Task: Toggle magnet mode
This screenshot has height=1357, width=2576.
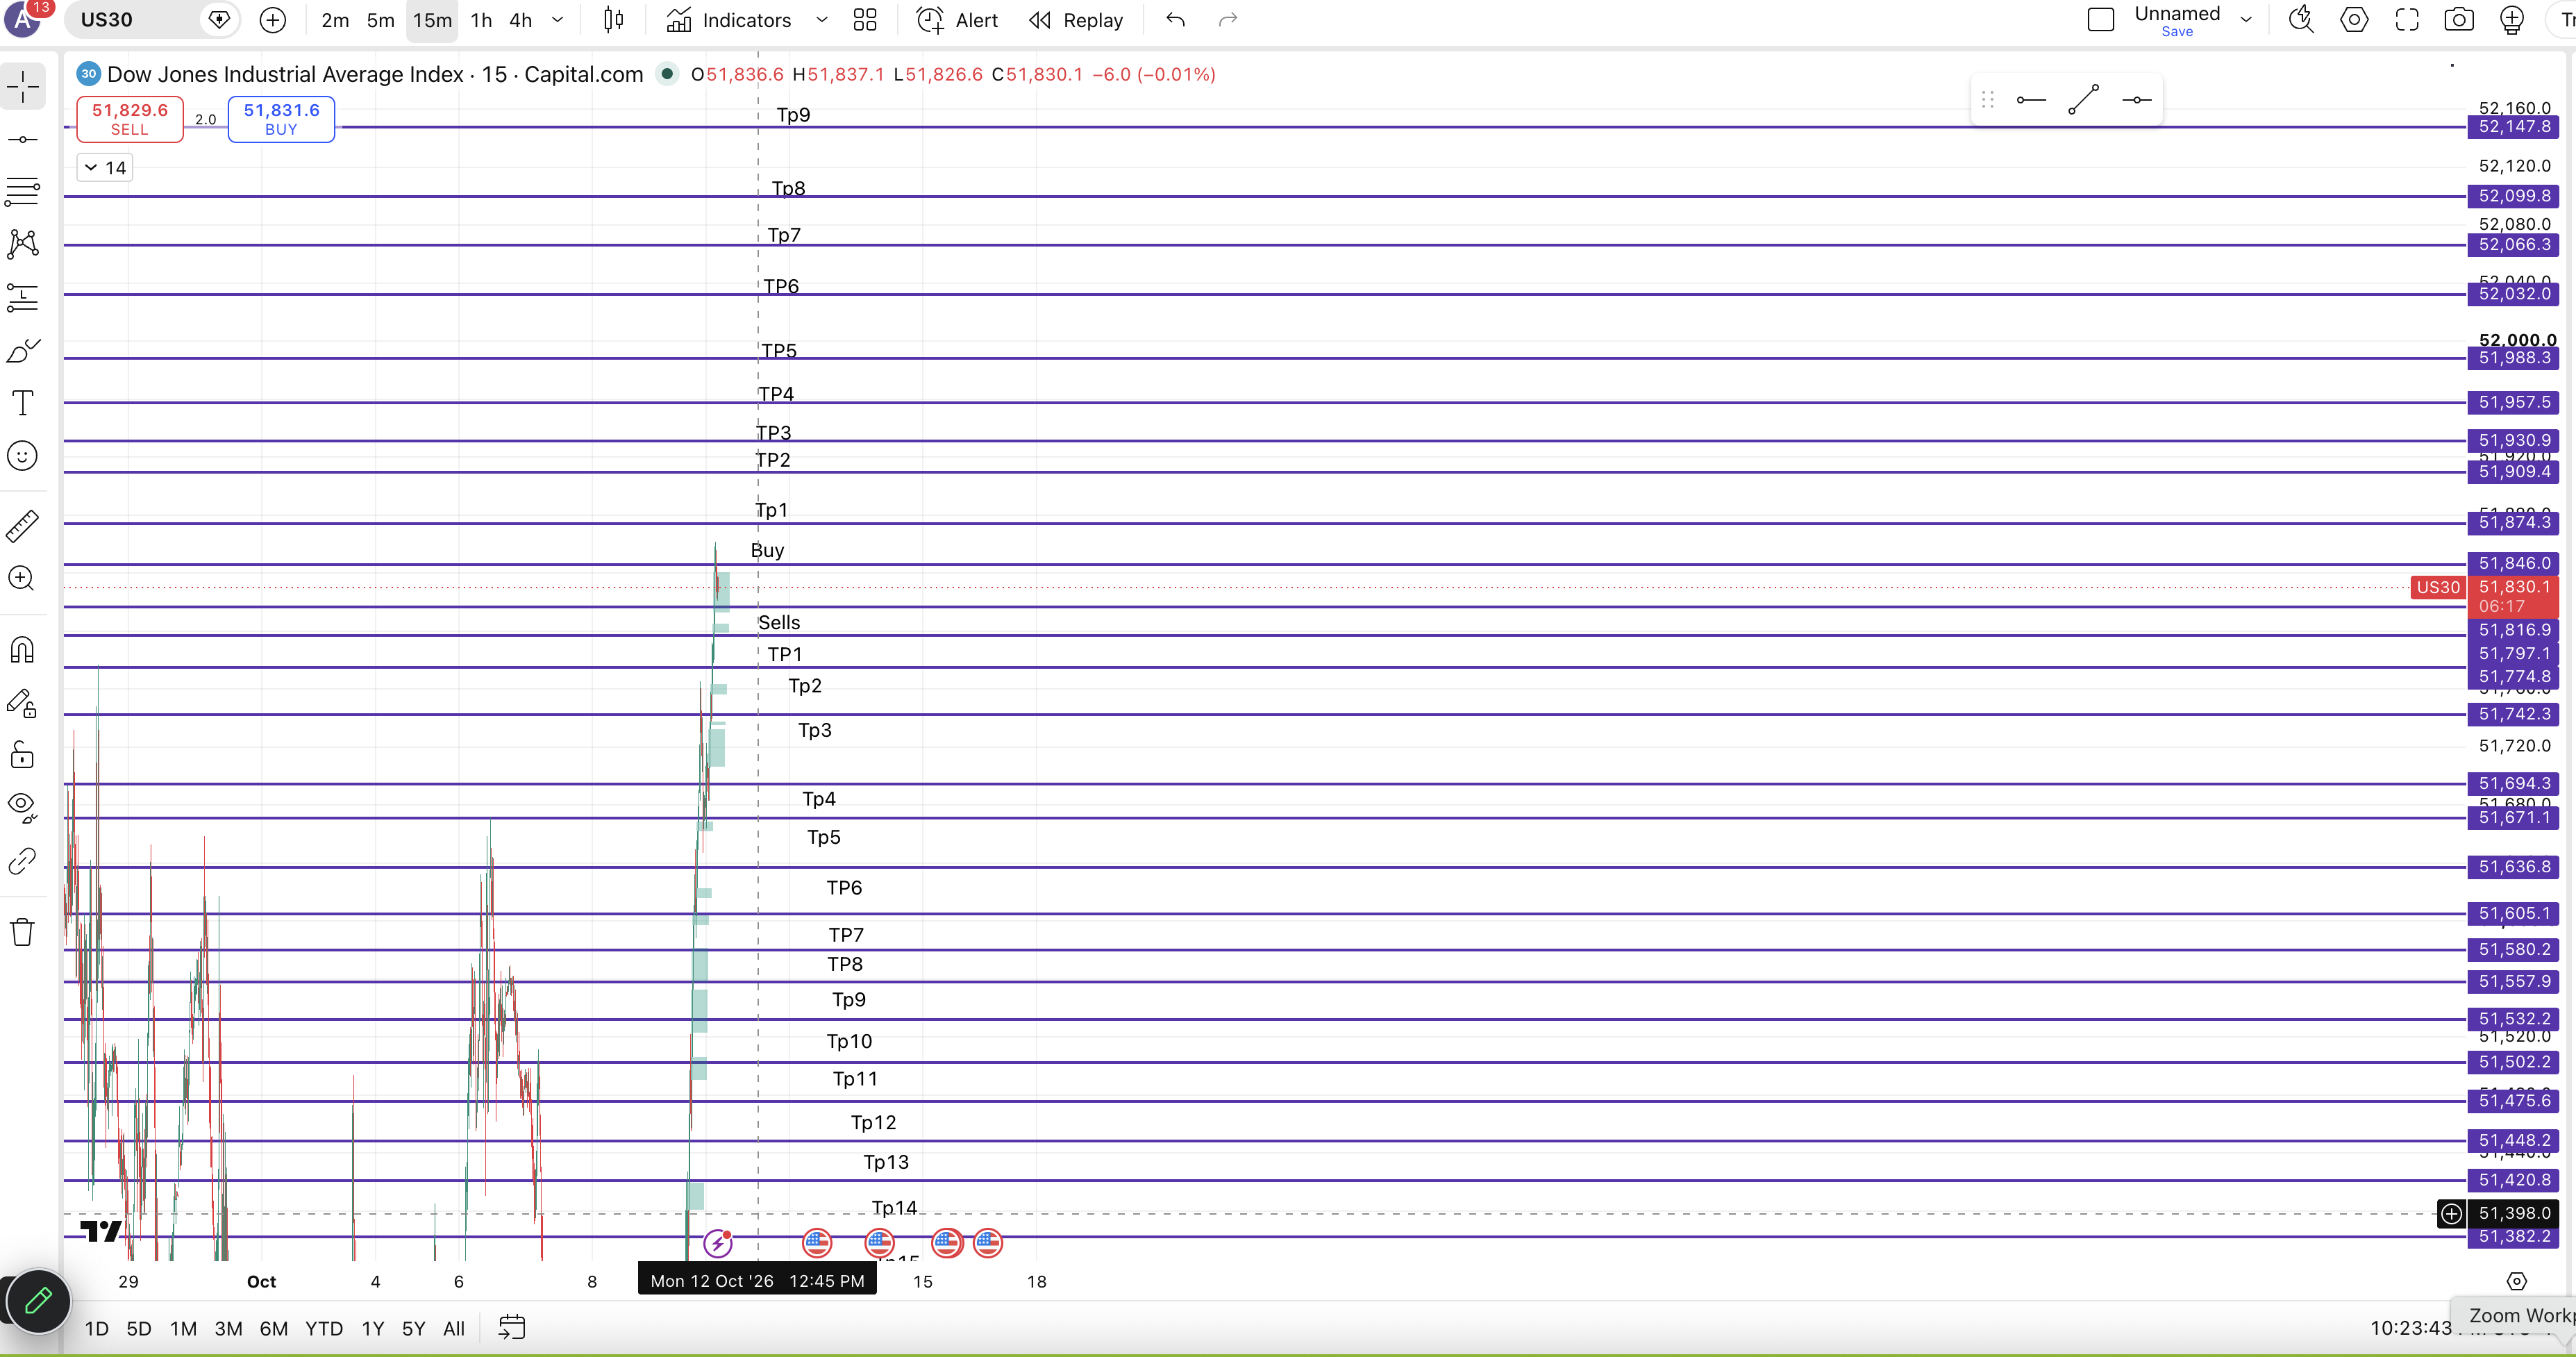Action: click(22, 650)
